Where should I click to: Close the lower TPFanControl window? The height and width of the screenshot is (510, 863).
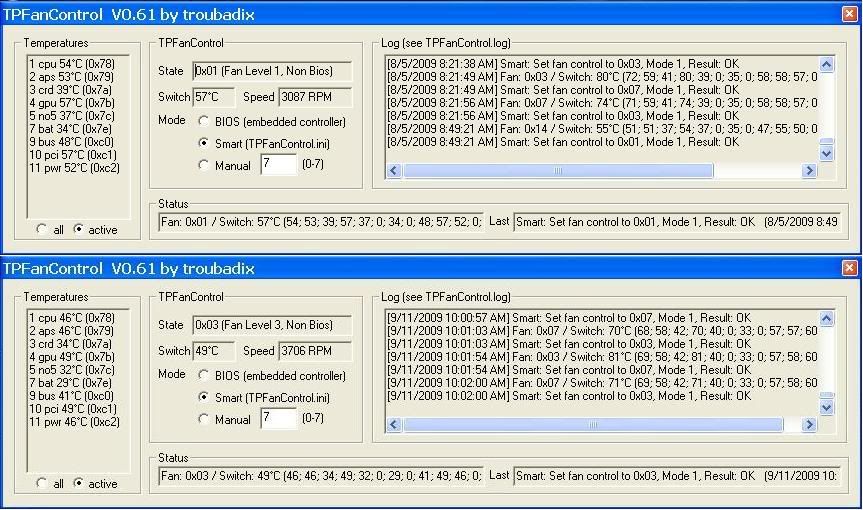tap(849, 268)
